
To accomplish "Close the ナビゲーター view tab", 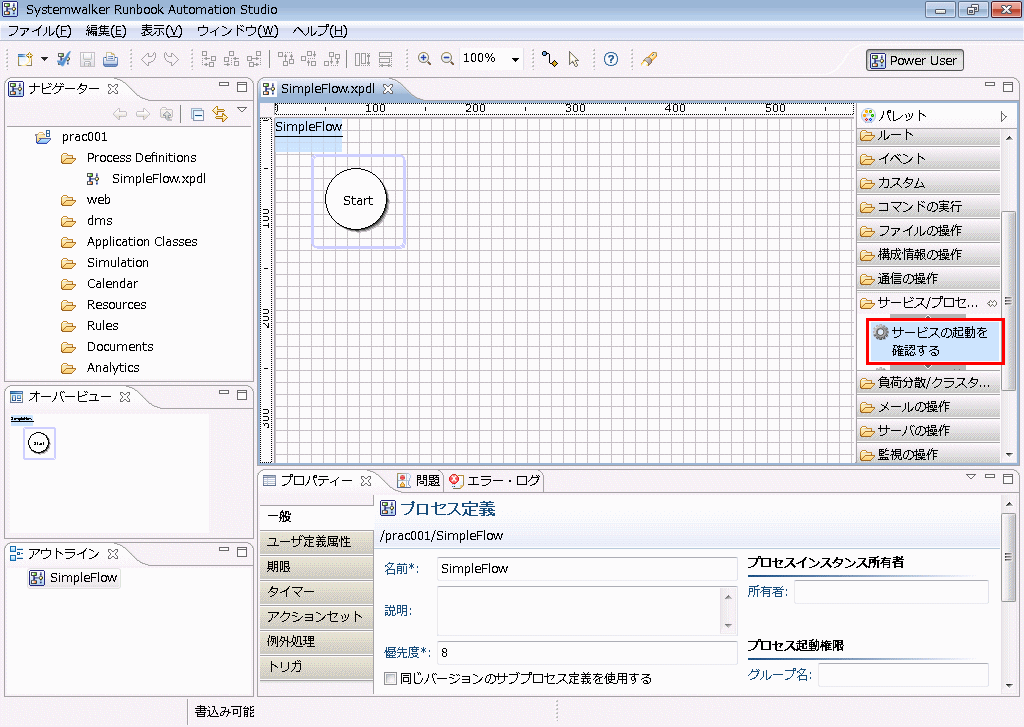I will point(113,88).
